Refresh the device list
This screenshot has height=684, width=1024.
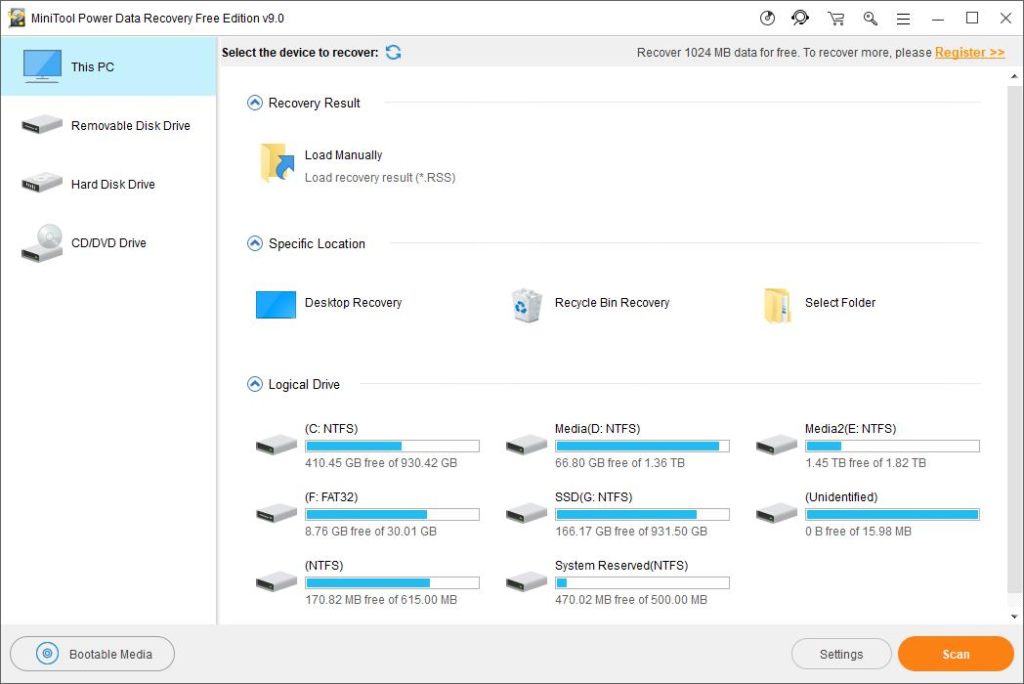(x=393, y=52)
